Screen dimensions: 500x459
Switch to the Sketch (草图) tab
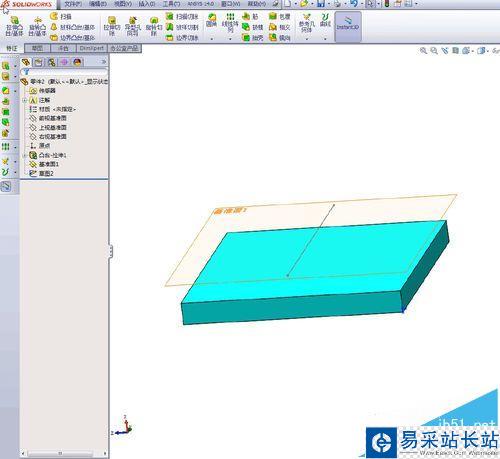click(x=37, y=48)
